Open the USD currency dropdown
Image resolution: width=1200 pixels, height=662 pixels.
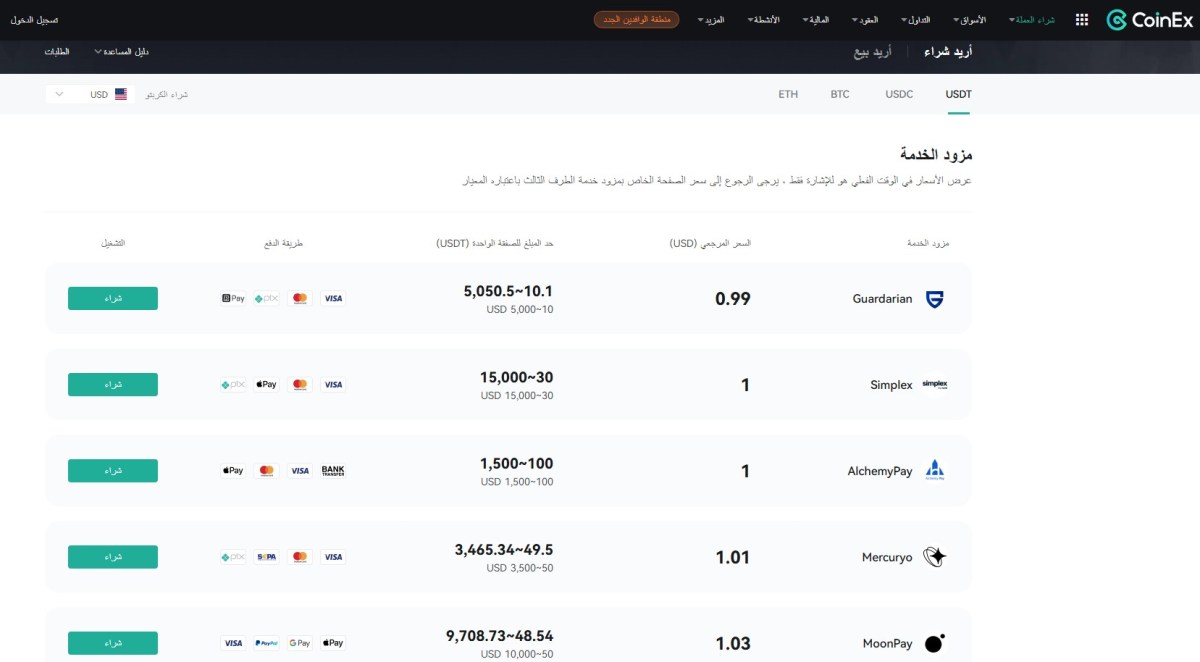click(x=90, y=94)
